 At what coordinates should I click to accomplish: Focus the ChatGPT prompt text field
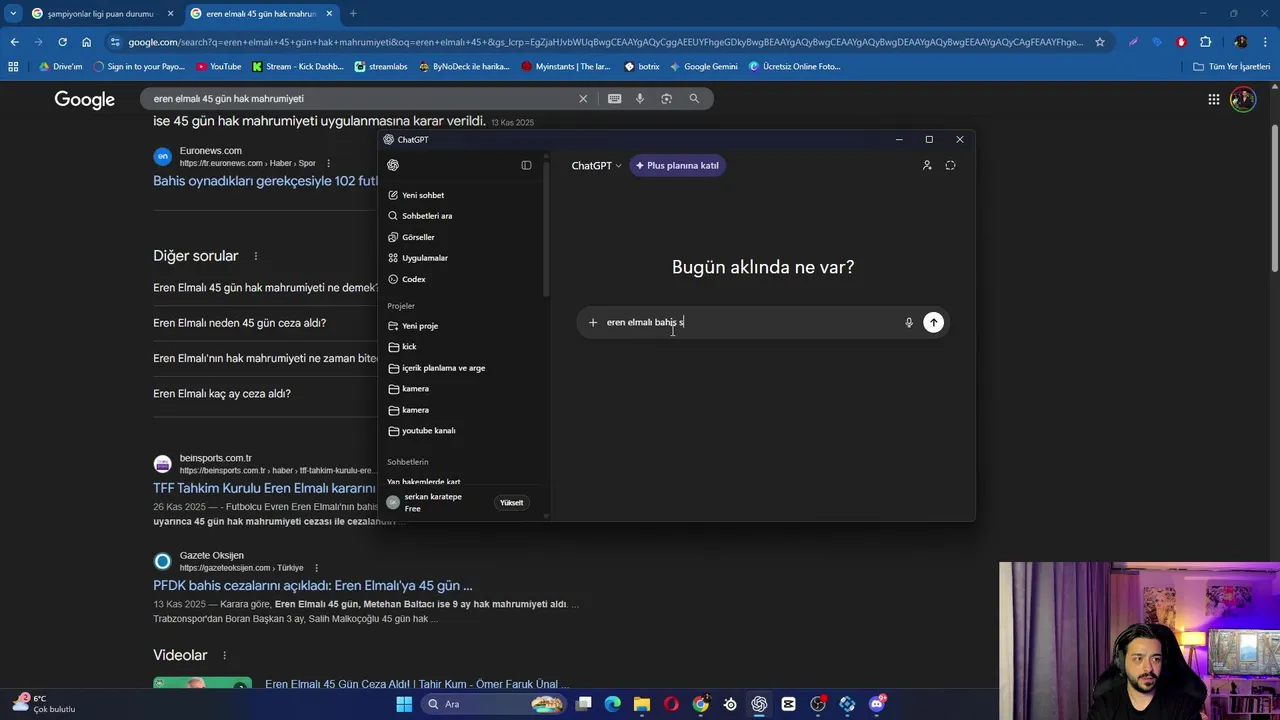pyautogui.click(x=750, y=322)
